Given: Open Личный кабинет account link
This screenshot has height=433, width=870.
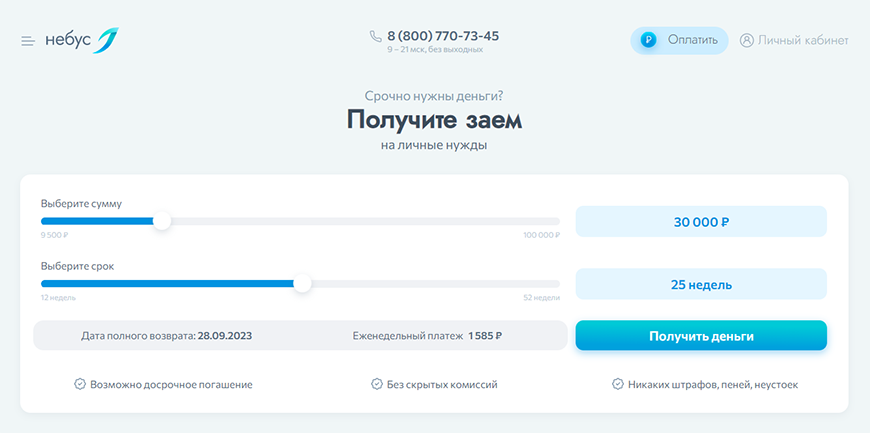Looking at the screenshot, I should [803, 41].
